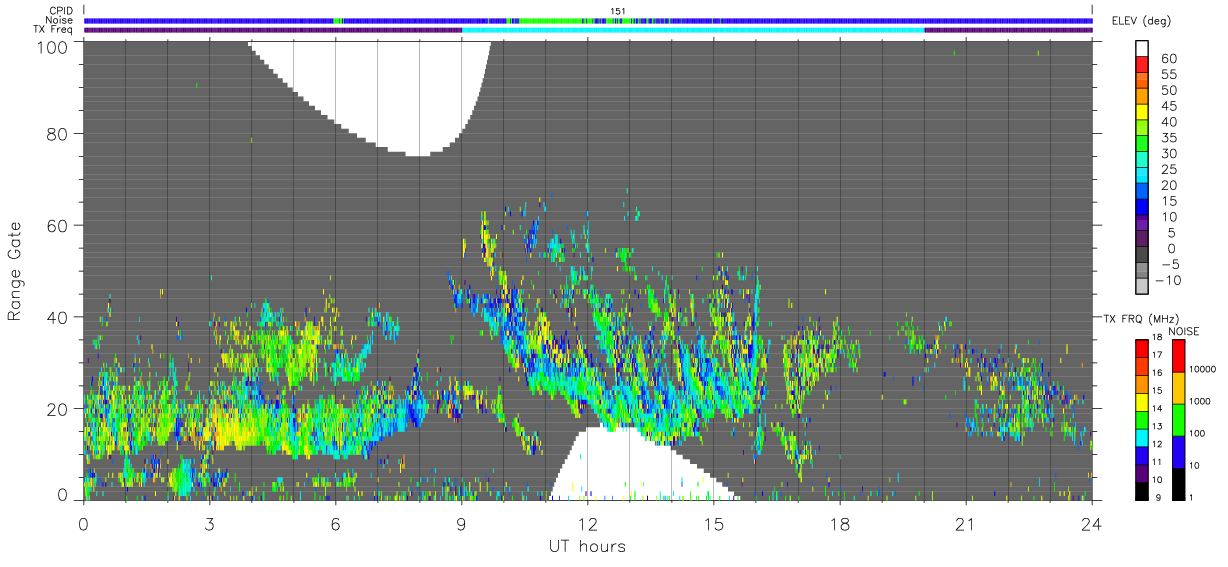Screen dimensions: 1228x567
Task: Click ELEV colorbar label '25'
Action: [1169, 170]
